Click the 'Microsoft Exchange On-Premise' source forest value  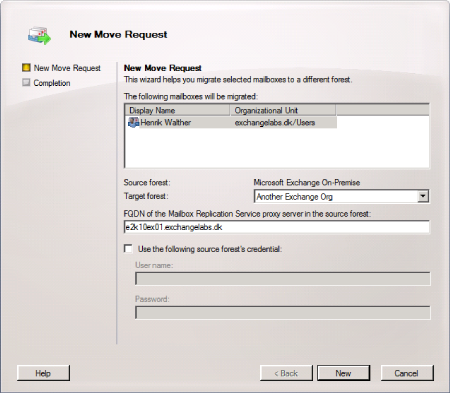pos(307,182)
